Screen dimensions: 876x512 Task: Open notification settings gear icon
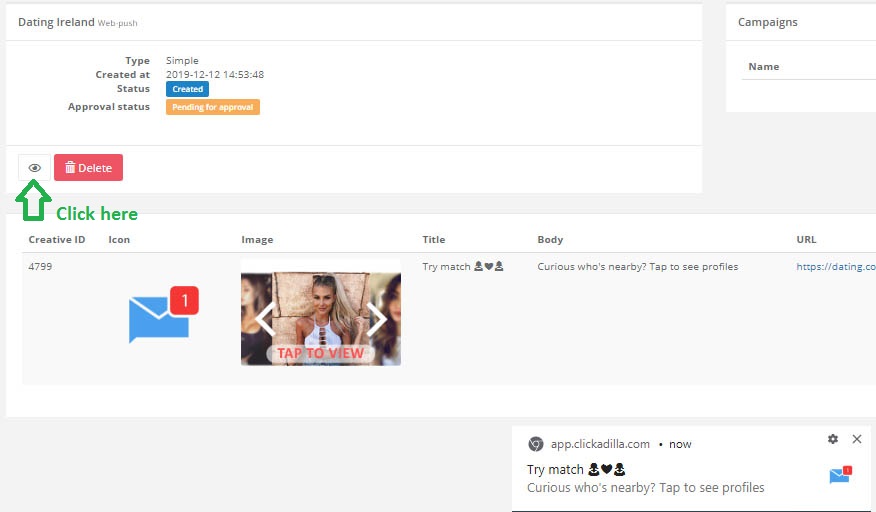tap(833, 439)
